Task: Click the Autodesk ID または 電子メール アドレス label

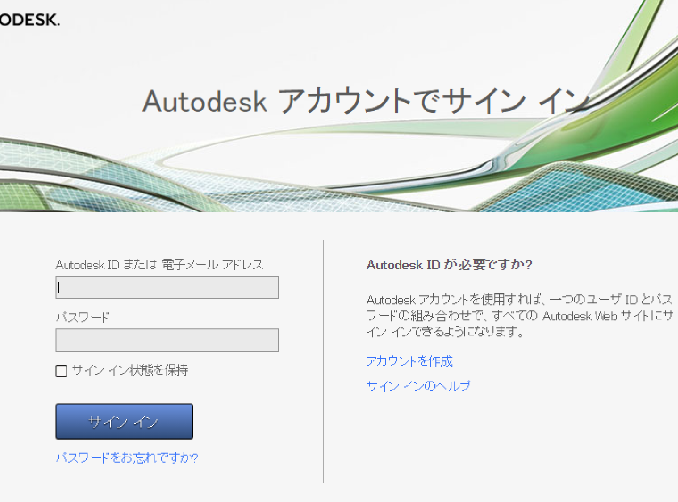Action: [160, 265]
